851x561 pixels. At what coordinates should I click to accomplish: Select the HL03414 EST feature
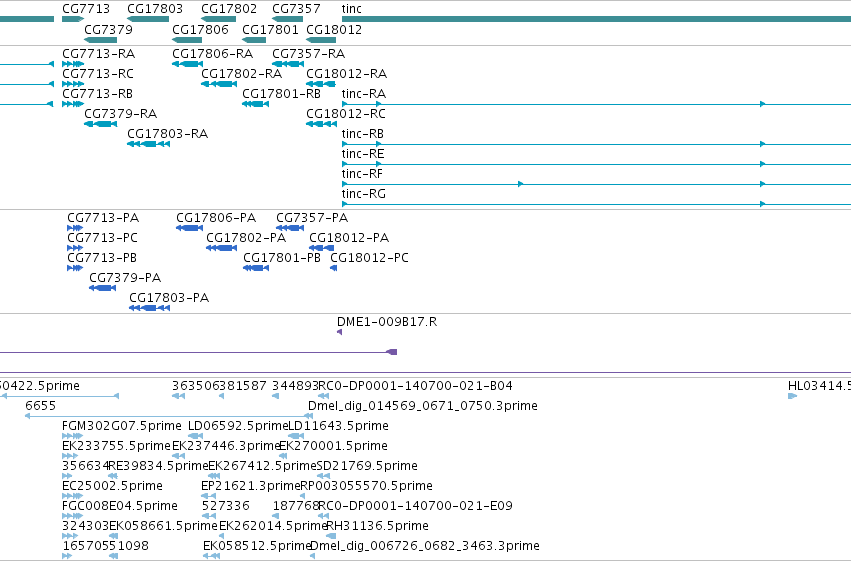click(792, 396)
